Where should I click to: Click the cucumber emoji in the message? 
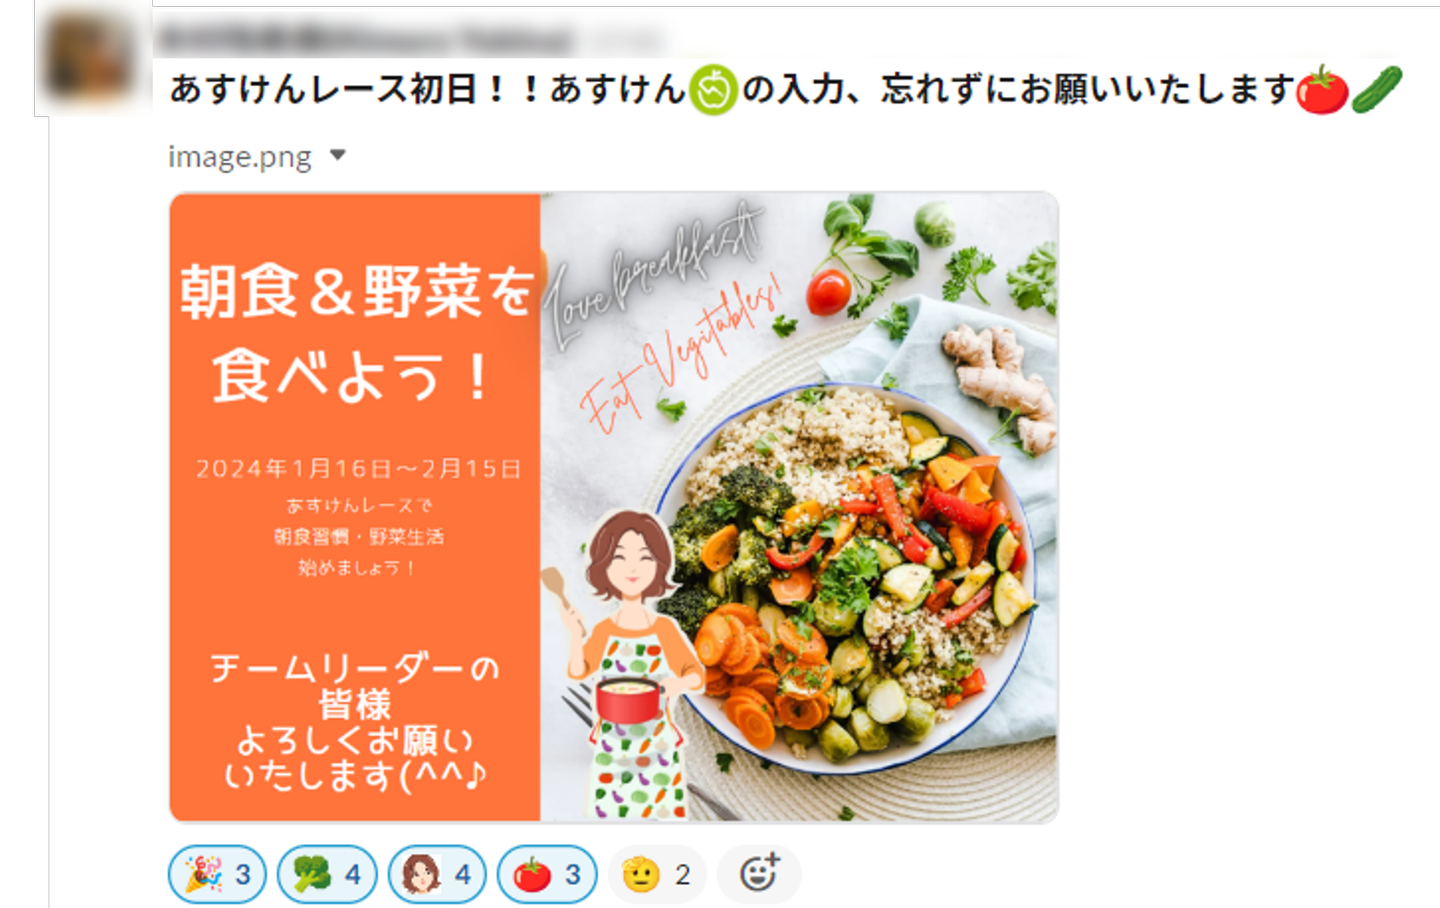[1377, 90]
